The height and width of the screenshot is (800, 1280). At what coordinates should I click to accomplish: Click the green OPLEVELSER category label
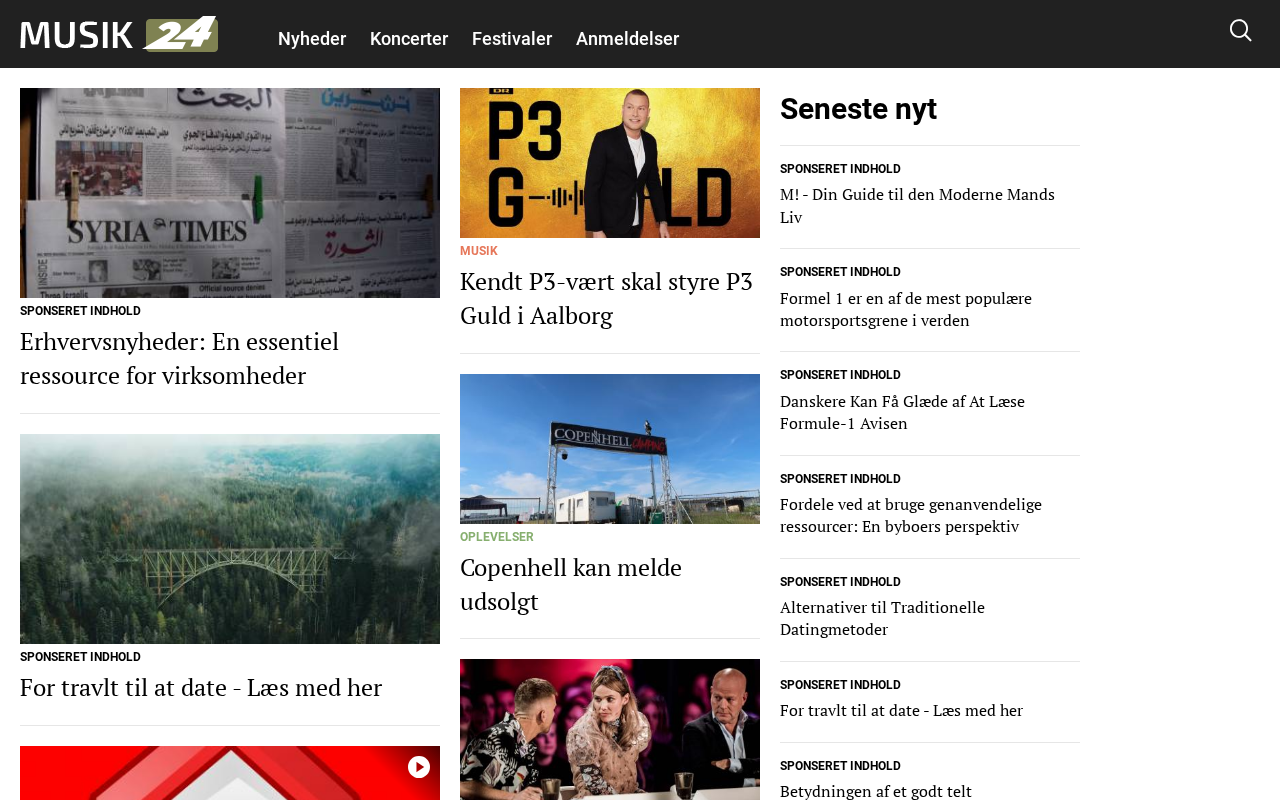pyautogui.click(x=497, y=537)
